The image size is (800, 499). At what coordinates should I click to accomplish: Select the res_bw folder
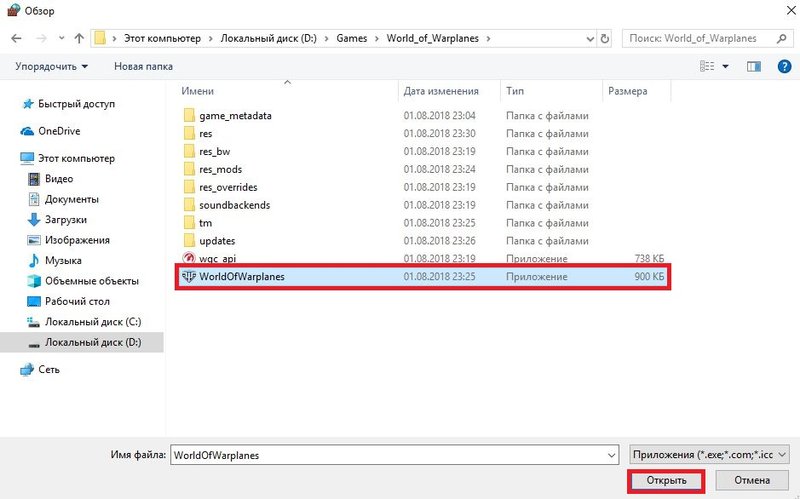coord(214,151)
